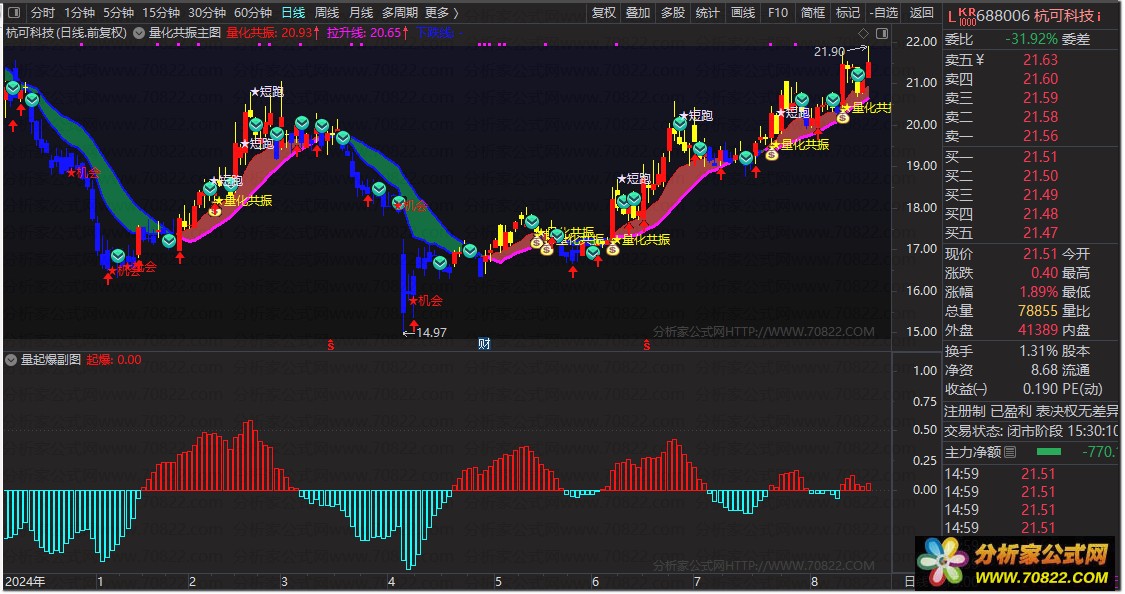The height and width of the screenshot is (594, 1125).
Task: Click the green bar next to 主力净额
Action: [x=1049, y=451]
